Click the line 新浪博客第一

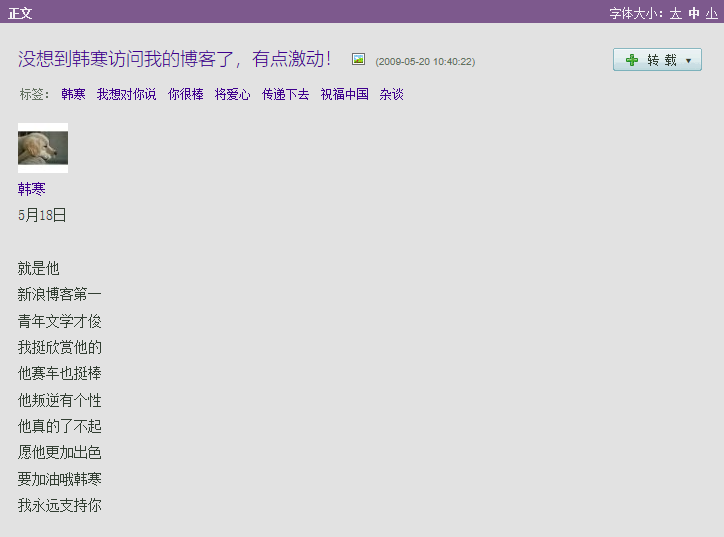pyautogui.click(x=60, y=294)
